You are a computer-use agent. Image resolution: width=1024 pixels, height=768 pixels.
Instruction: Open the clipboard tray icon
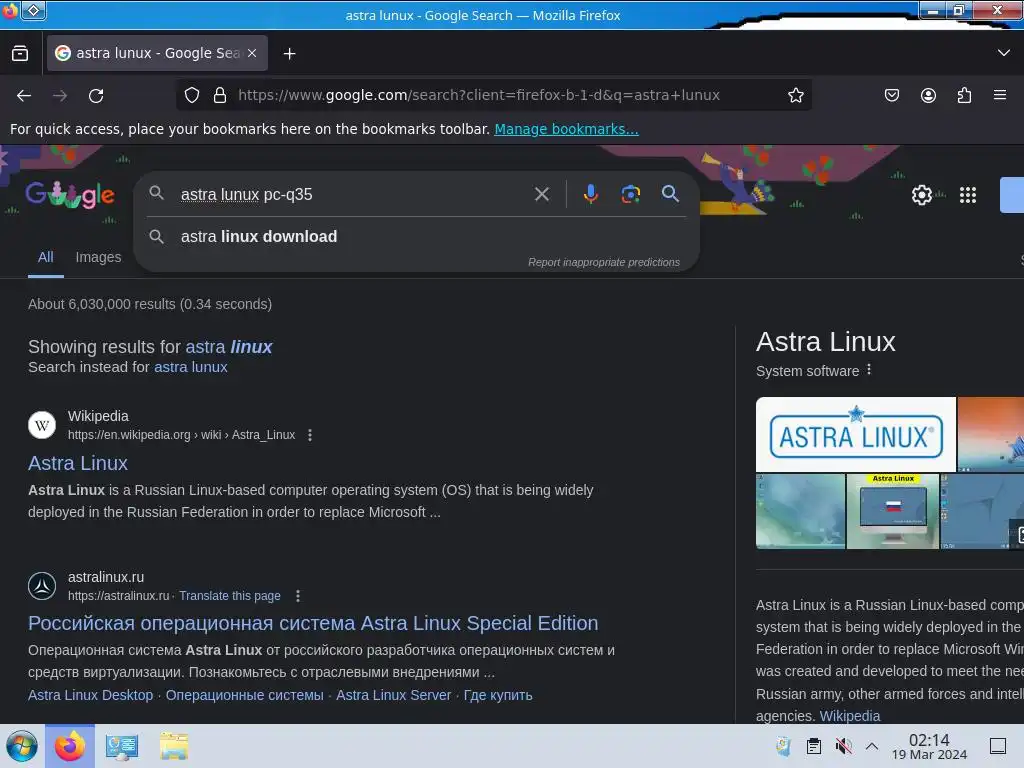(814, 746)
